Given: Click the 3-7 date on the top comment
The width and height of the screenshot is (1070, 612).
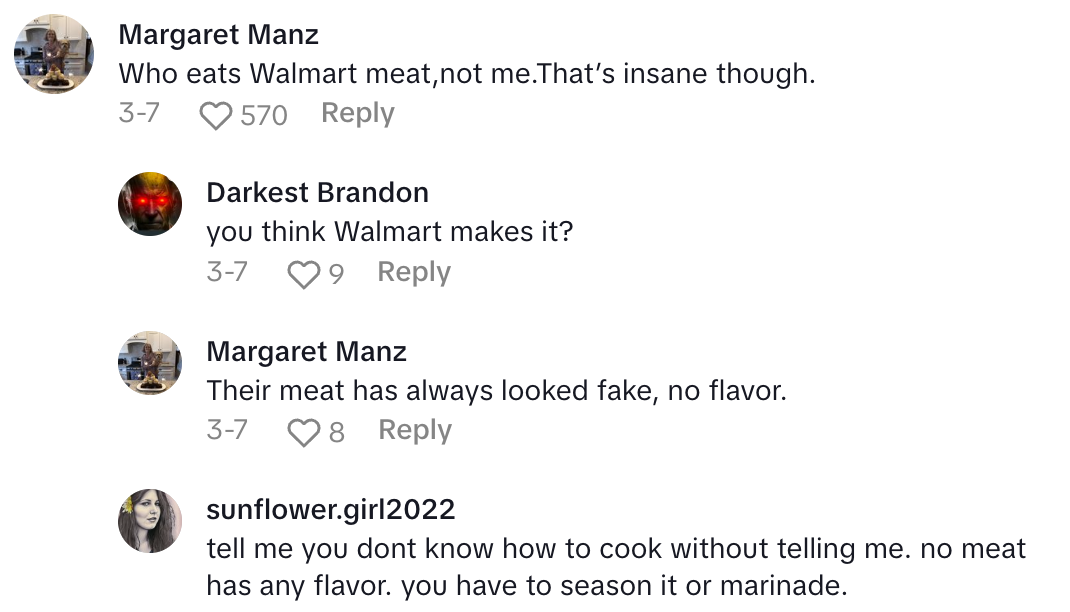Looking at the screenshot, I should [139, 114].
